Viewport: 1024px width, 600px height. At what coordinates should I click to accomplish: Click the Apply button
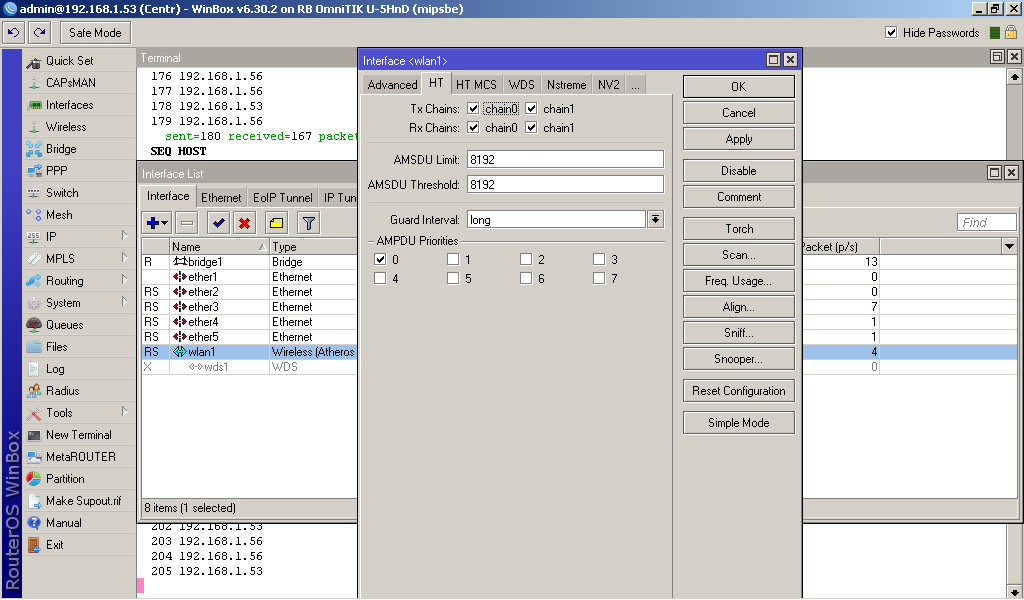tap(739, 139)
